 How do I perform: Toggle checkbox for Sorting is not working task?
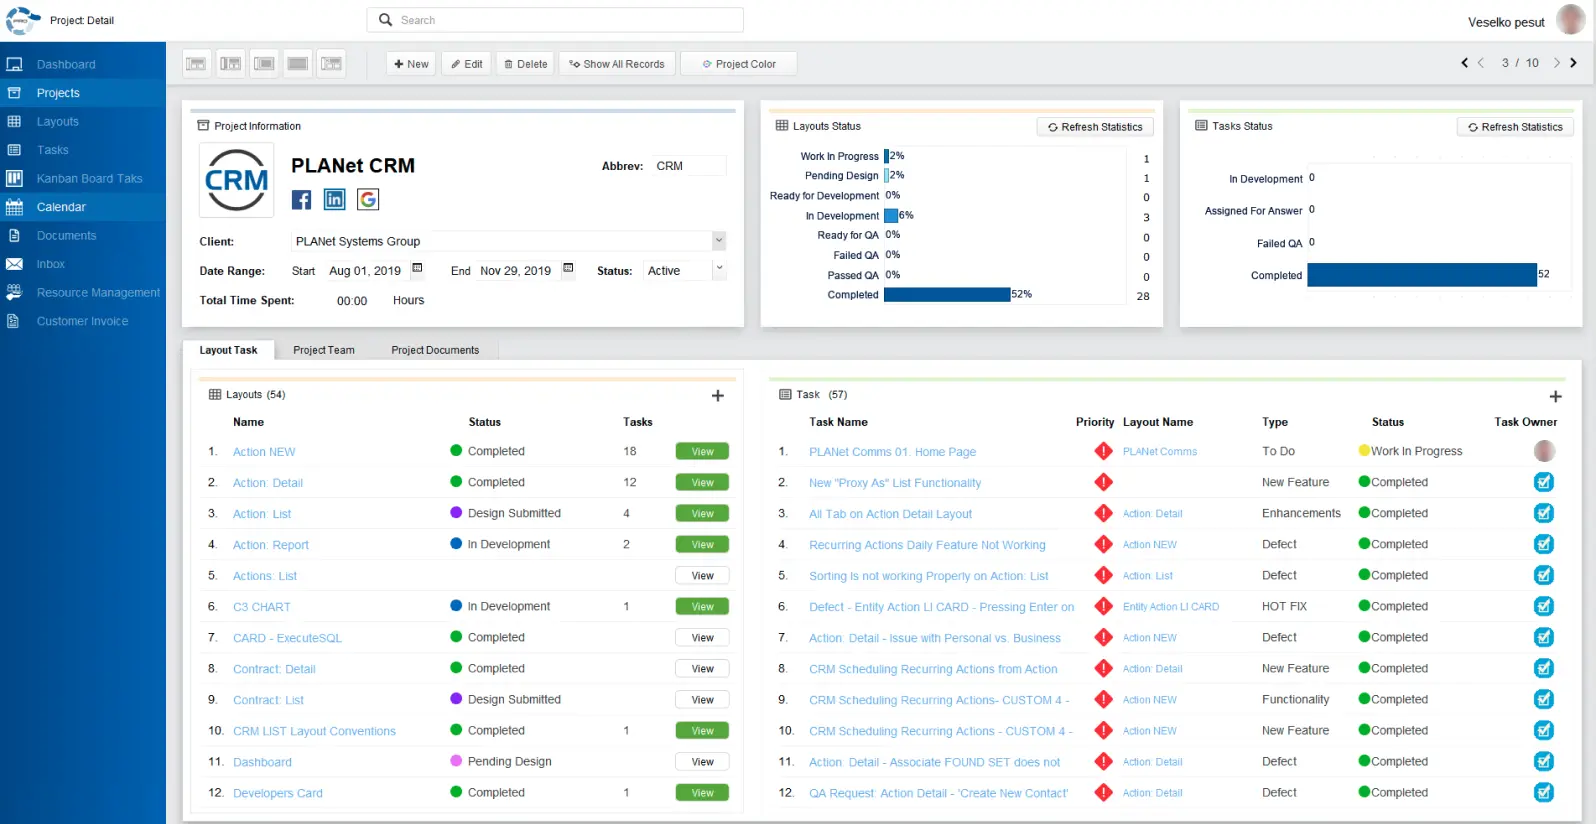pos(1544,575)
